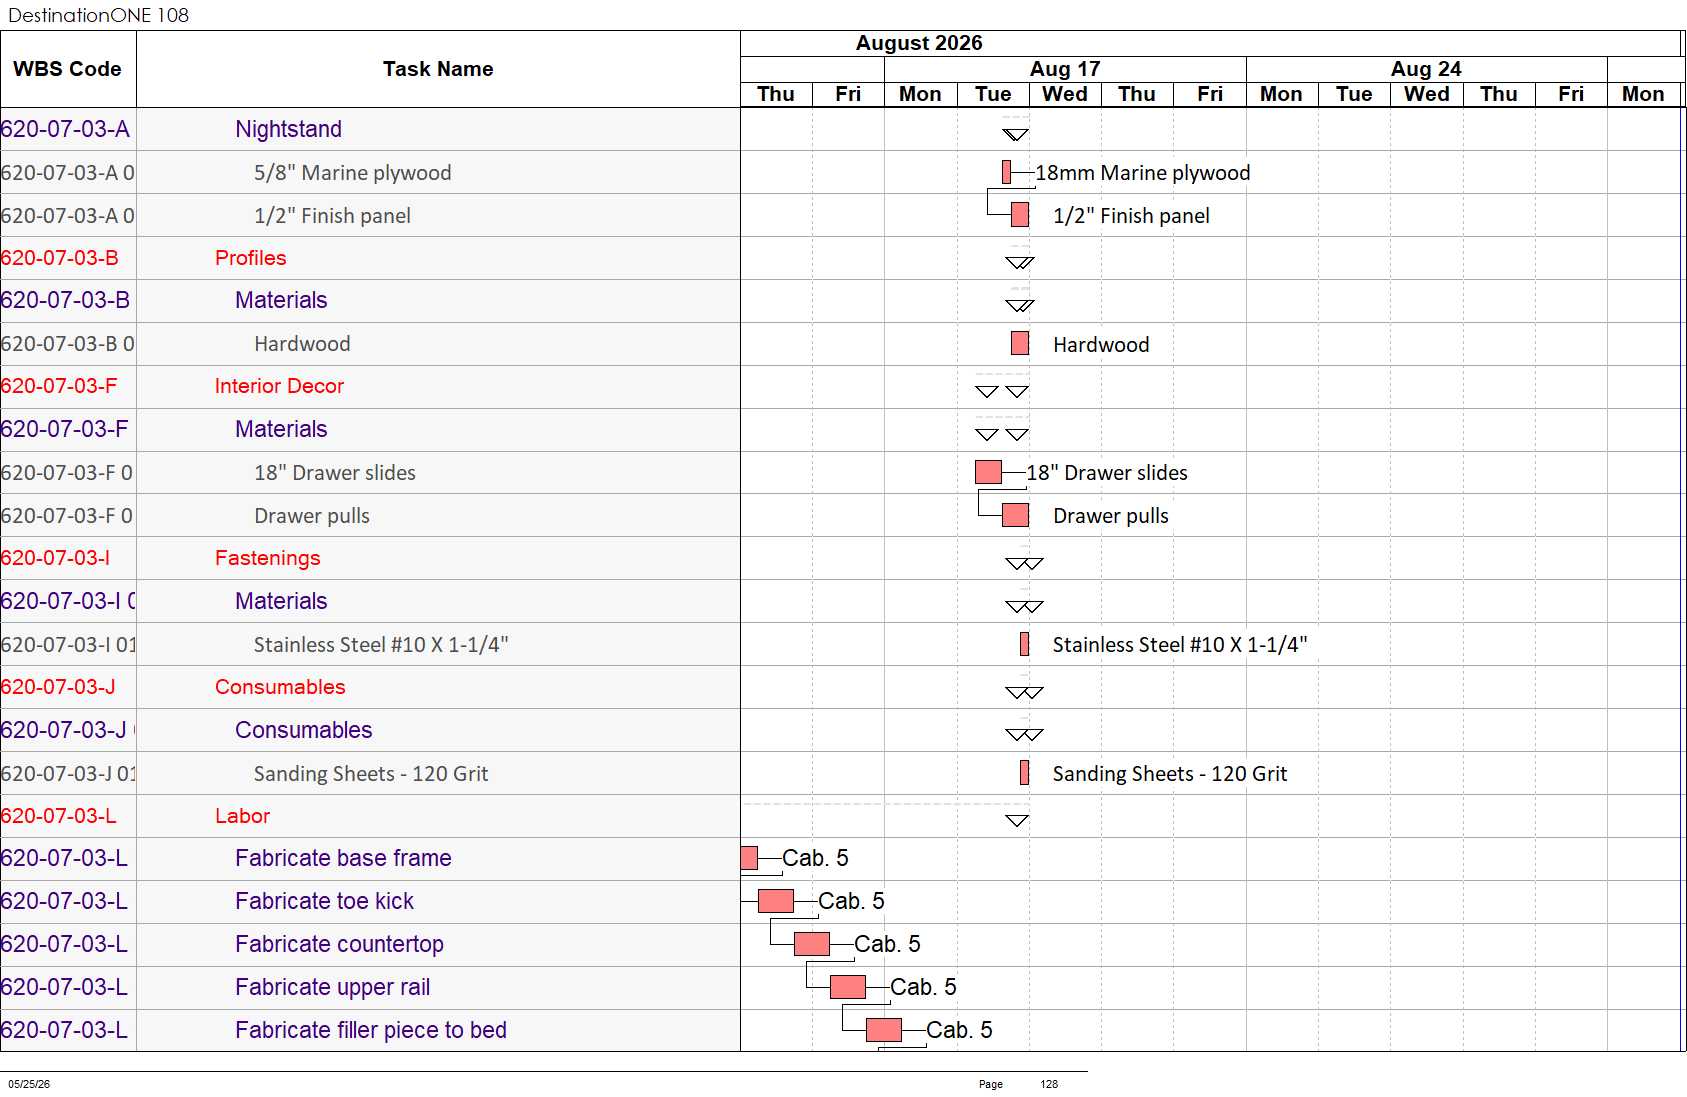Screen dimensions: 1687x1097
Task: Click the Stainless Steel #10 Gantt bar
Action: (x=1024, y=644)
